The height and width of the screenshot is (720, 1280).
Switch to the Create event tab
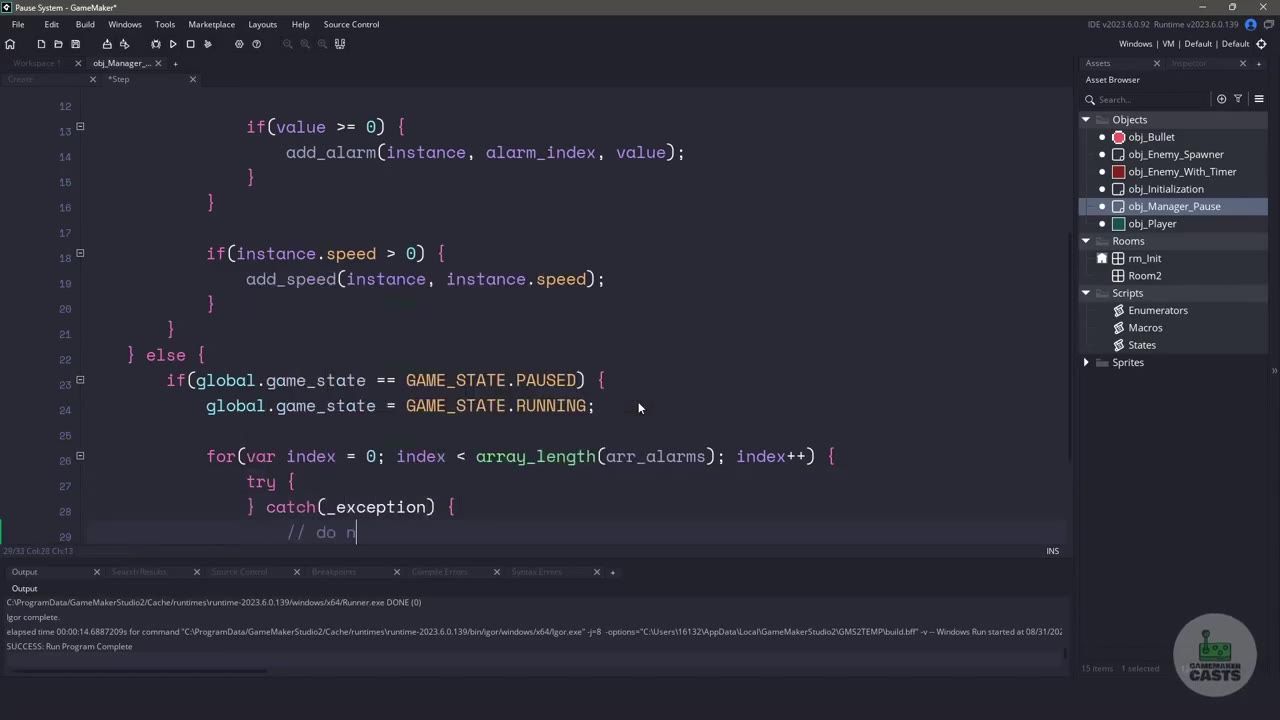pos(20,79)
